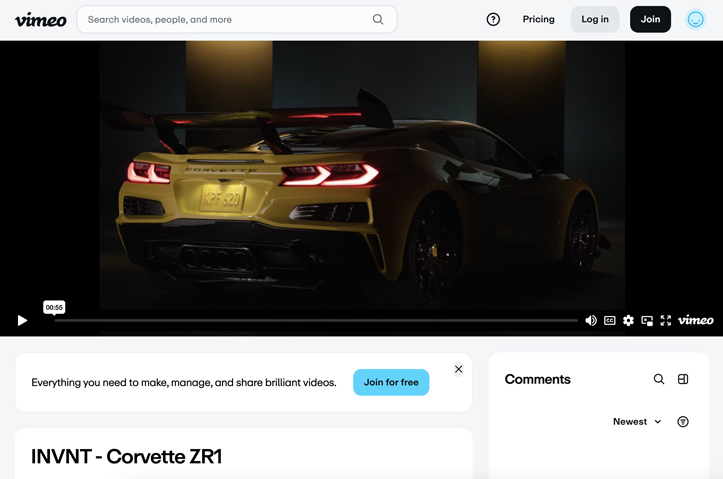This screenshot has height=479, width=723.
Task: Open the Vimeo home logo
Action: (41, 19)
